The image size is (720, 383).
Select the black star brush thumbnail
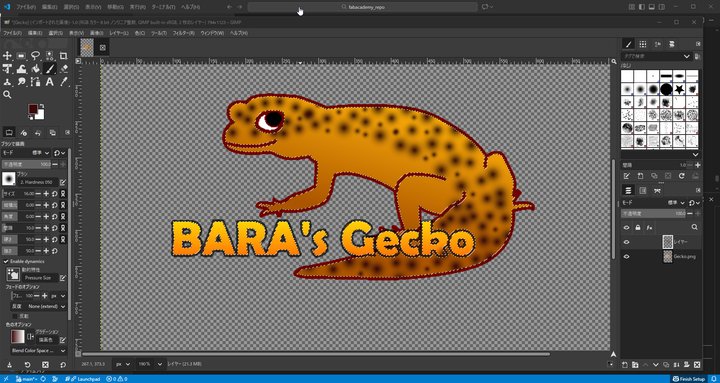679,89
